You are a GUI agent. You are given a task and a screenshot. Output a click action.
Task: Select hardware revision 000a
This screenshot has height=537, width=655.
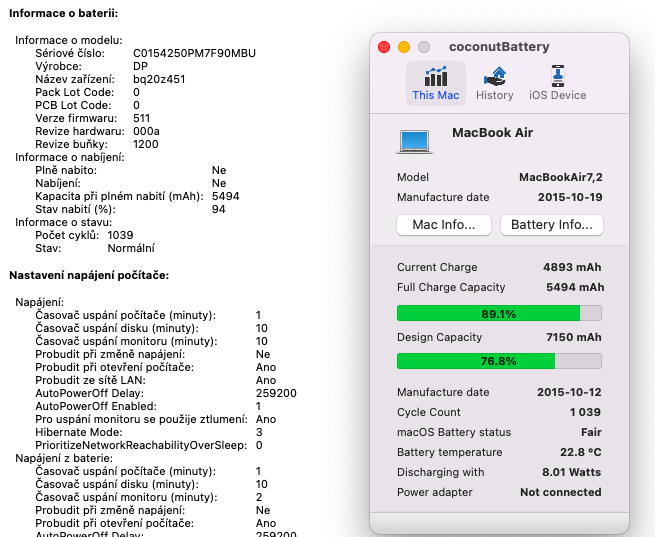pos(146,131)
